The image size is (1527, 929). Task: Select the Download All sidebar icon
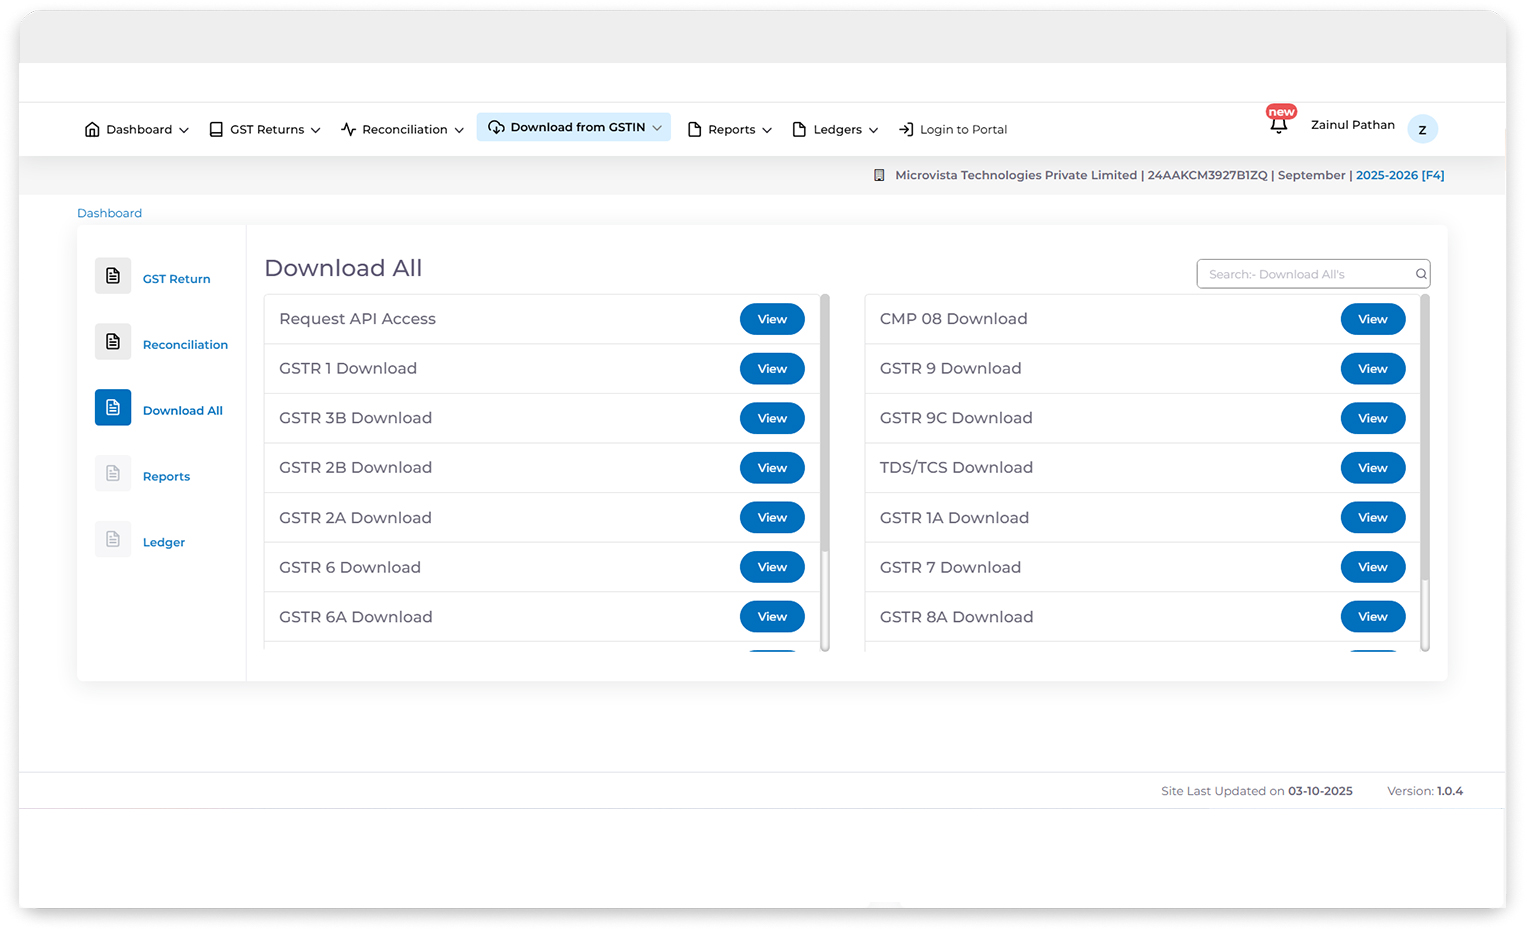click(112, 407)
